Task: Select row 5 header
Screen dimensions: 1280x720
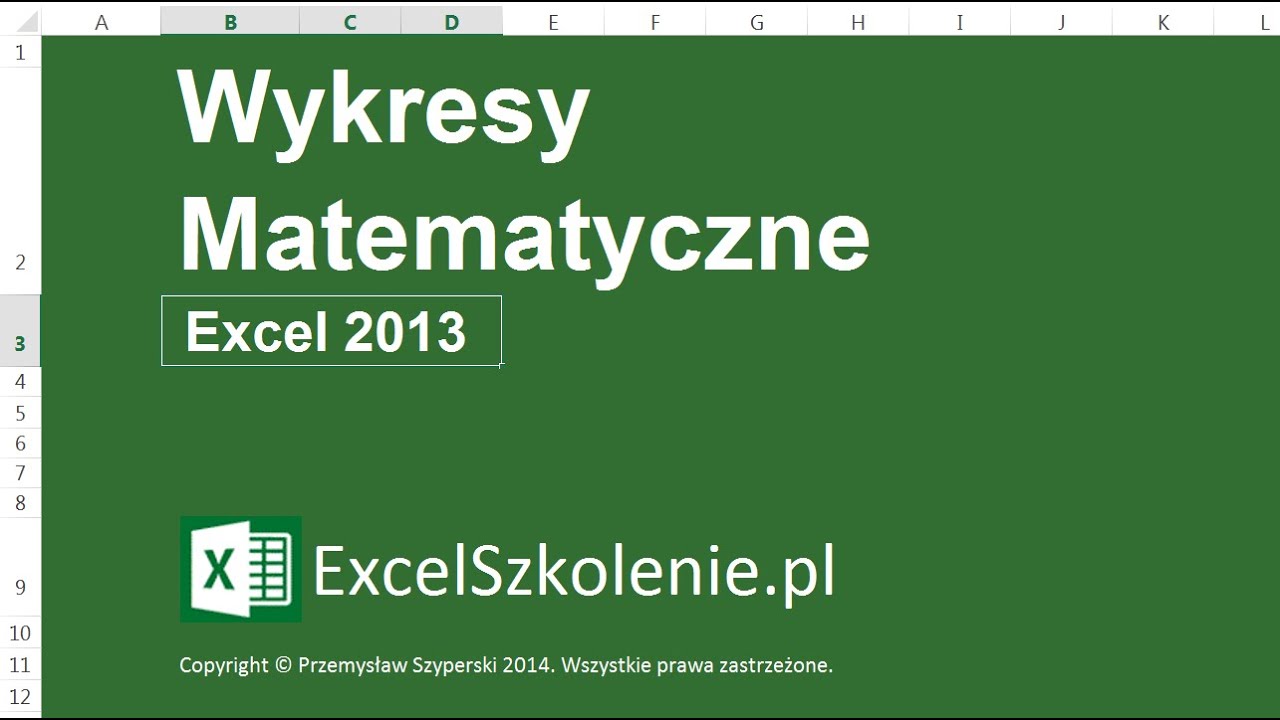Action: tap(20, 413)
